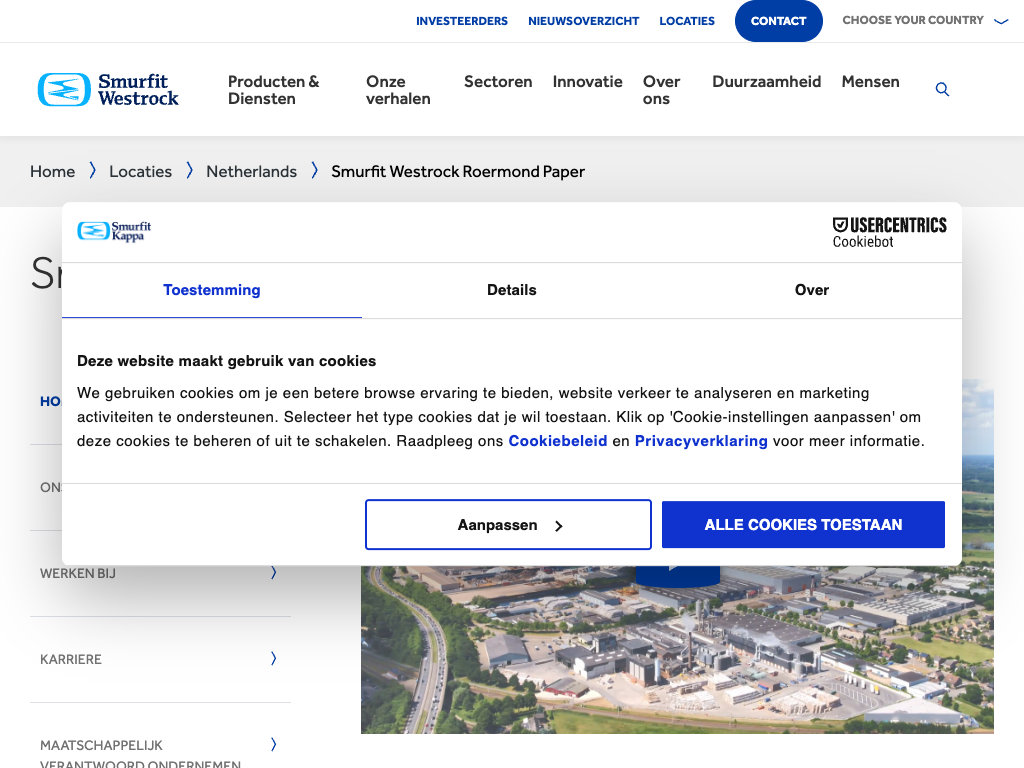Expand the Karriere sidebar chevron
This screenshot has height=768, width=1024.
tap(273, 659)
